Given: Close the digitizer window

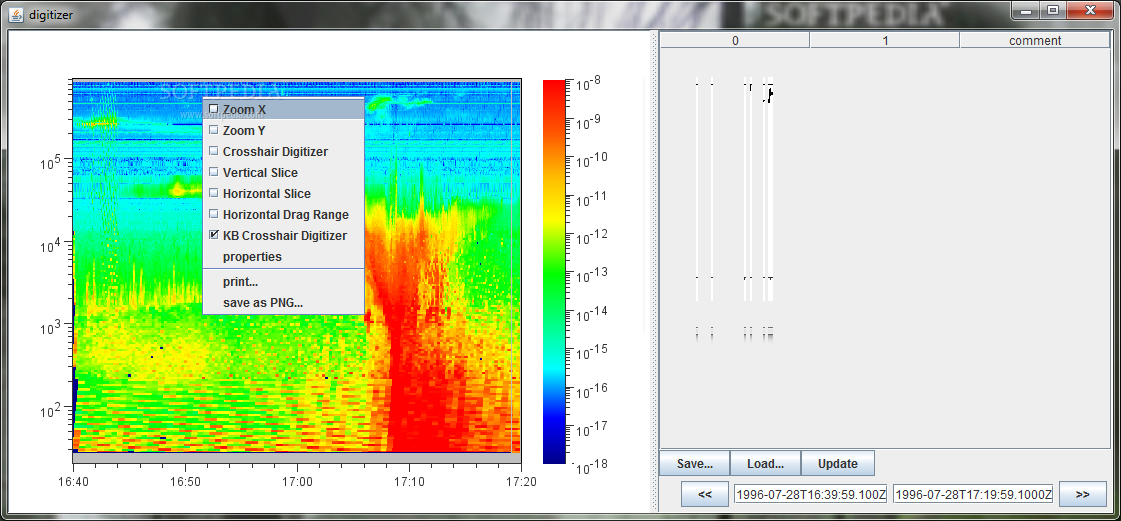Looking at the screenshot, I should point(1090,10).
